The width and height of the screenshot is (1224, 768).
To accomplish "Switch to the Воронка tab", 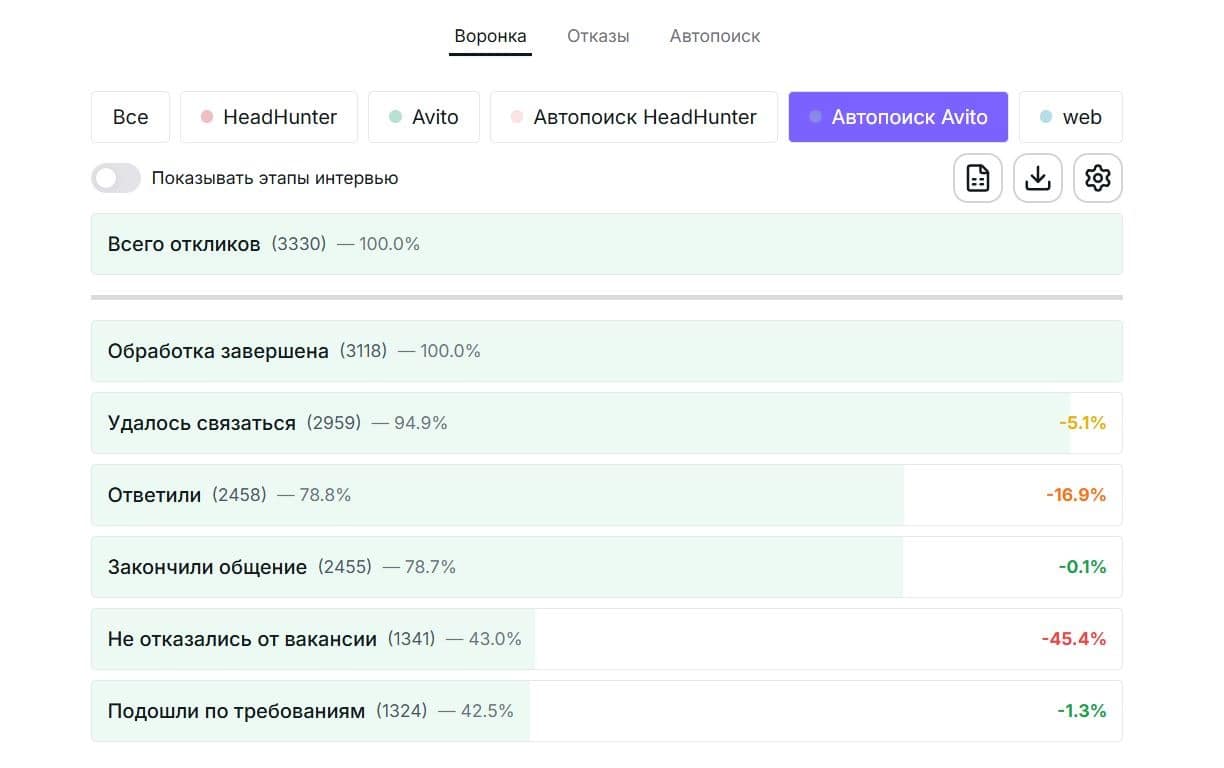I will tap(490, 36).
